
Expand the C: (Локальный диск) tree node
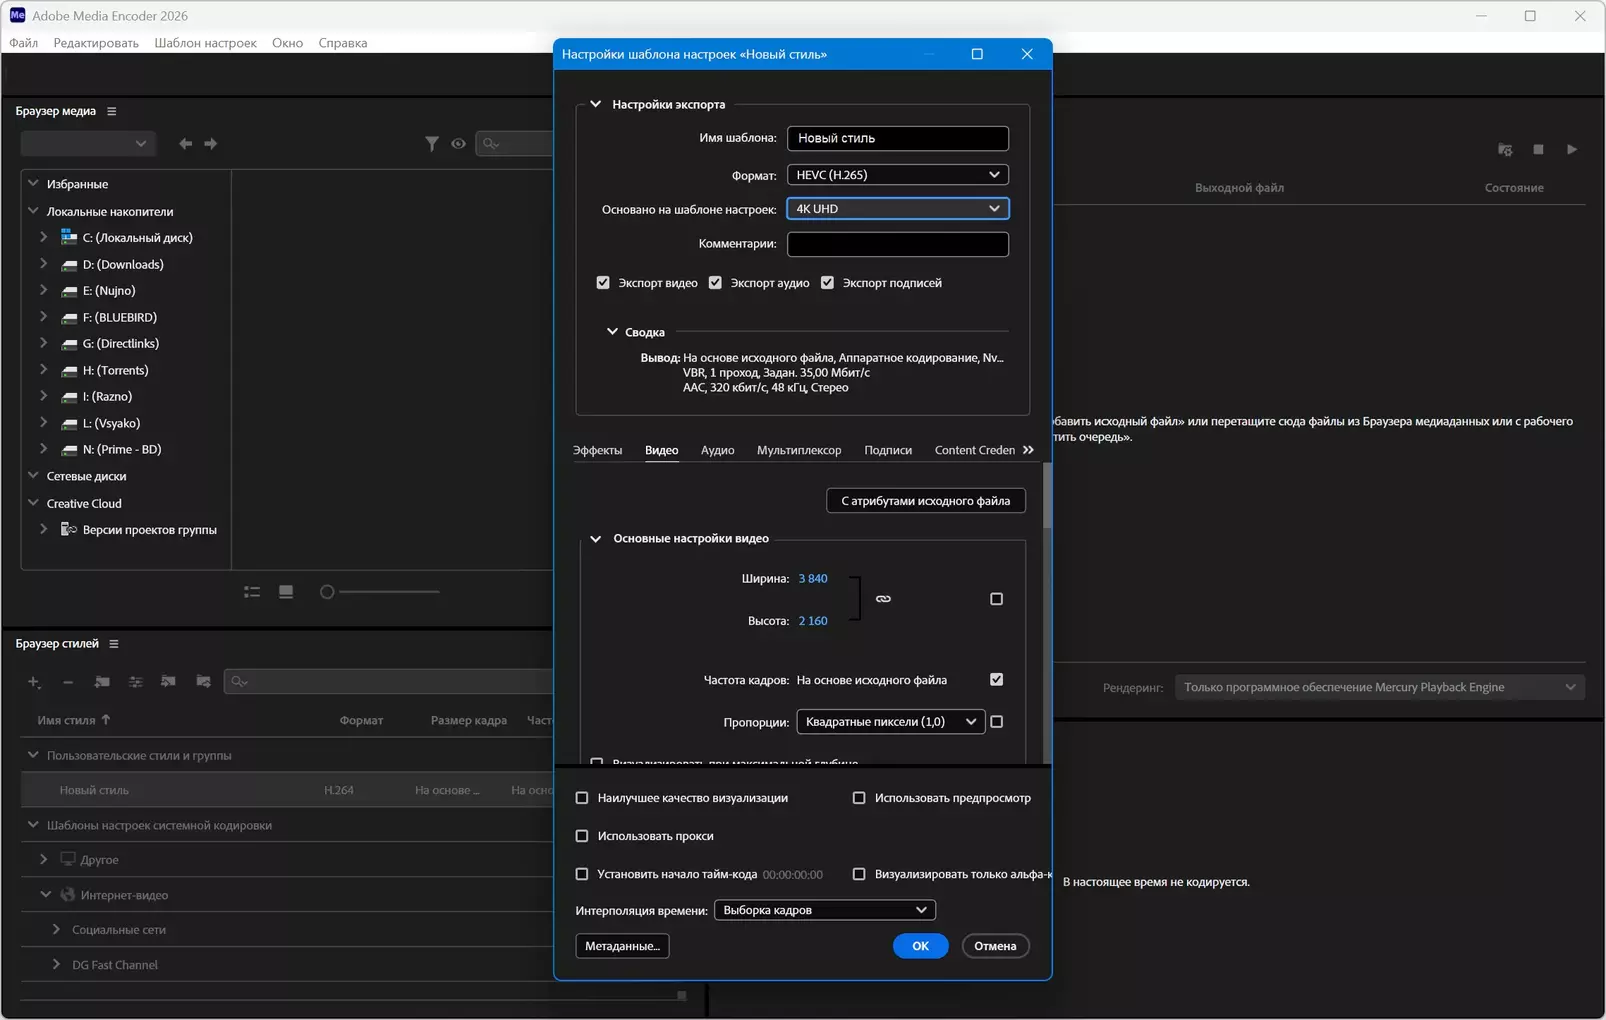43,238
